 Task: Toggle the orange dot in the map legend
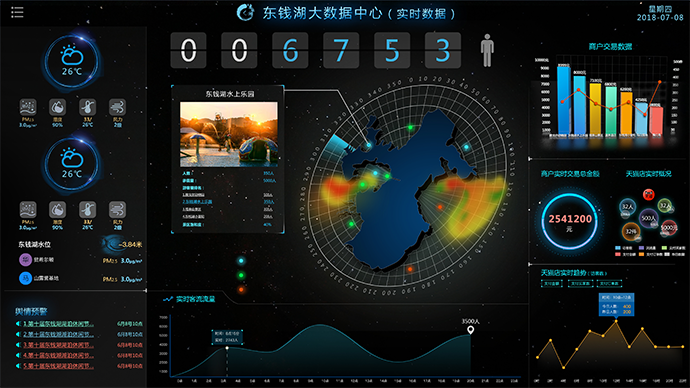point(241,289)
